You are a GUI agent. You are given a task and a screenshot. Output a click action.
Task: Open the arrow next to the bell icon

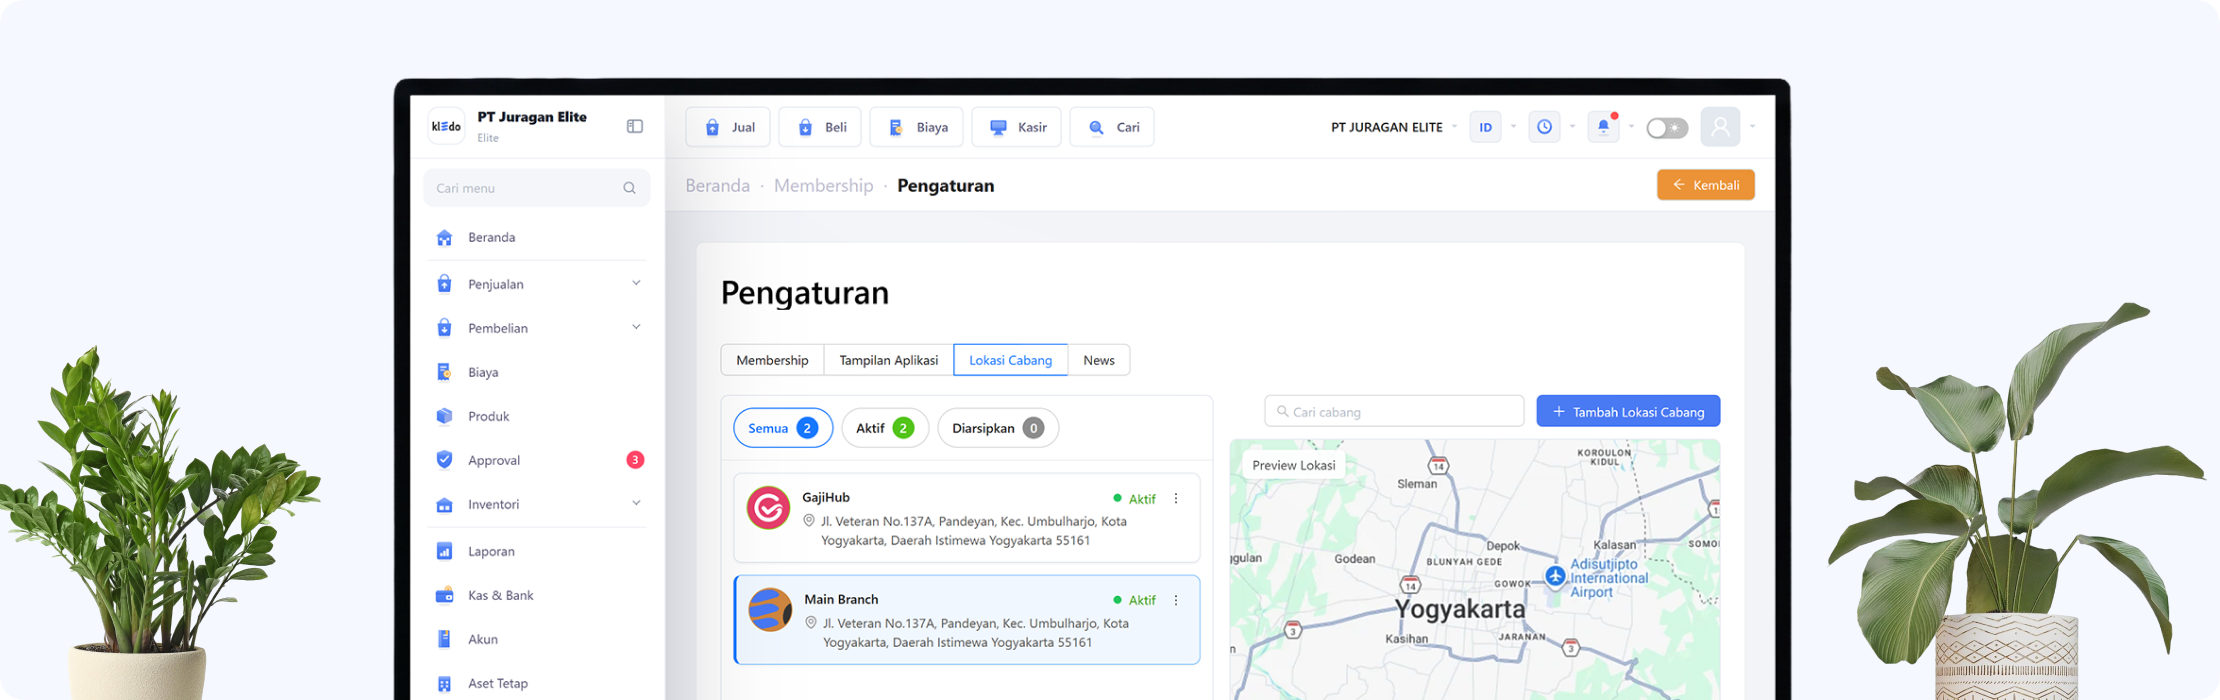click(1631, 127)
